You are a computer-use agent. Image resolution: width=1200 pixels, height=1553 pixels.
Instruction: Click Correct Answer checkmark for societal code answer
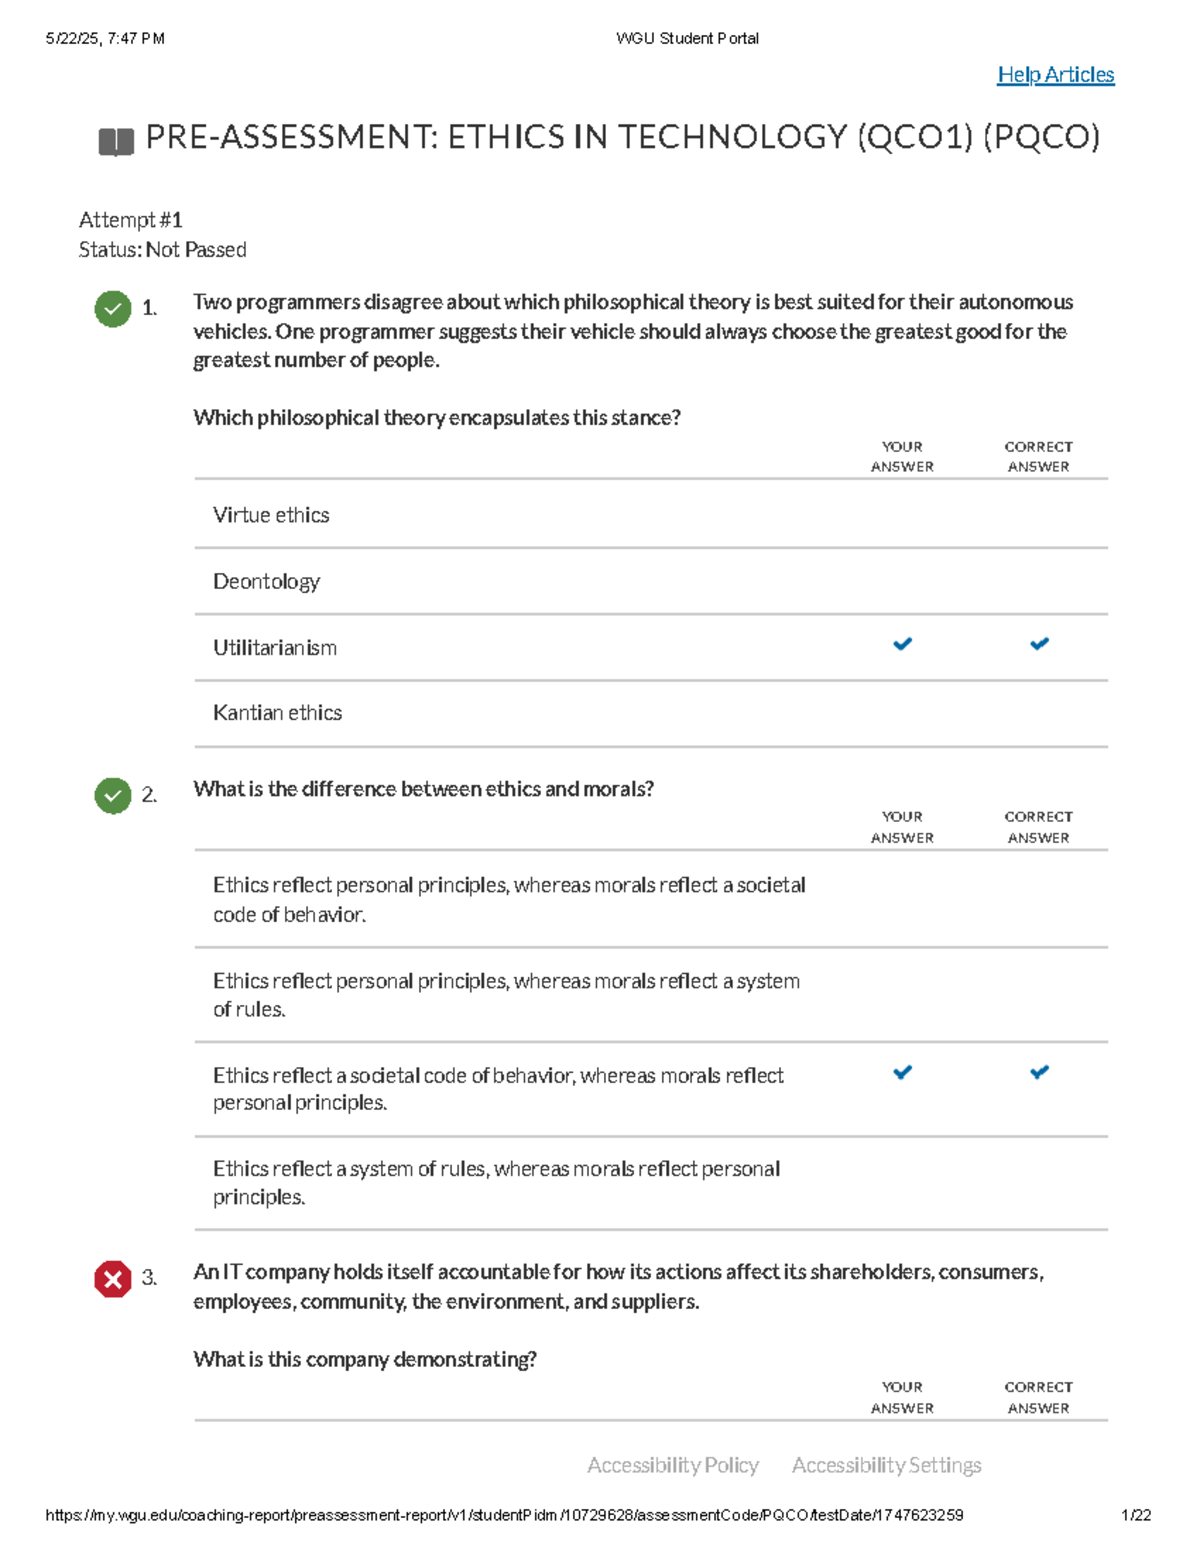click(1039, 1072)
